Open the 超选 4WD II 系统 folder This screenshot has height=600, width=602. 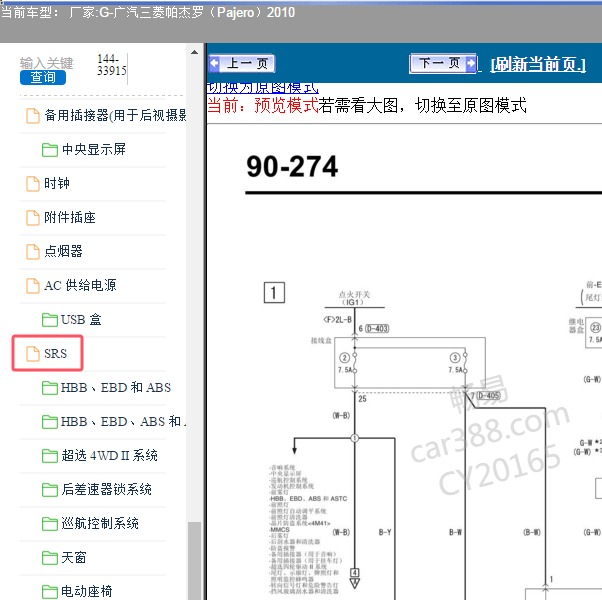(100, 456)
